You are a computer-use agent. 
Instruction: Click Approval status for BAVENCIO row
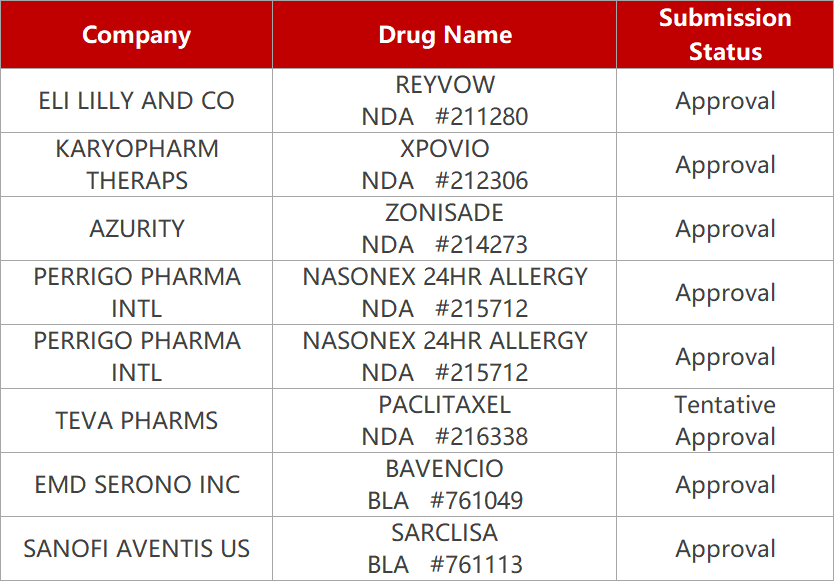(x=725, y=485)
